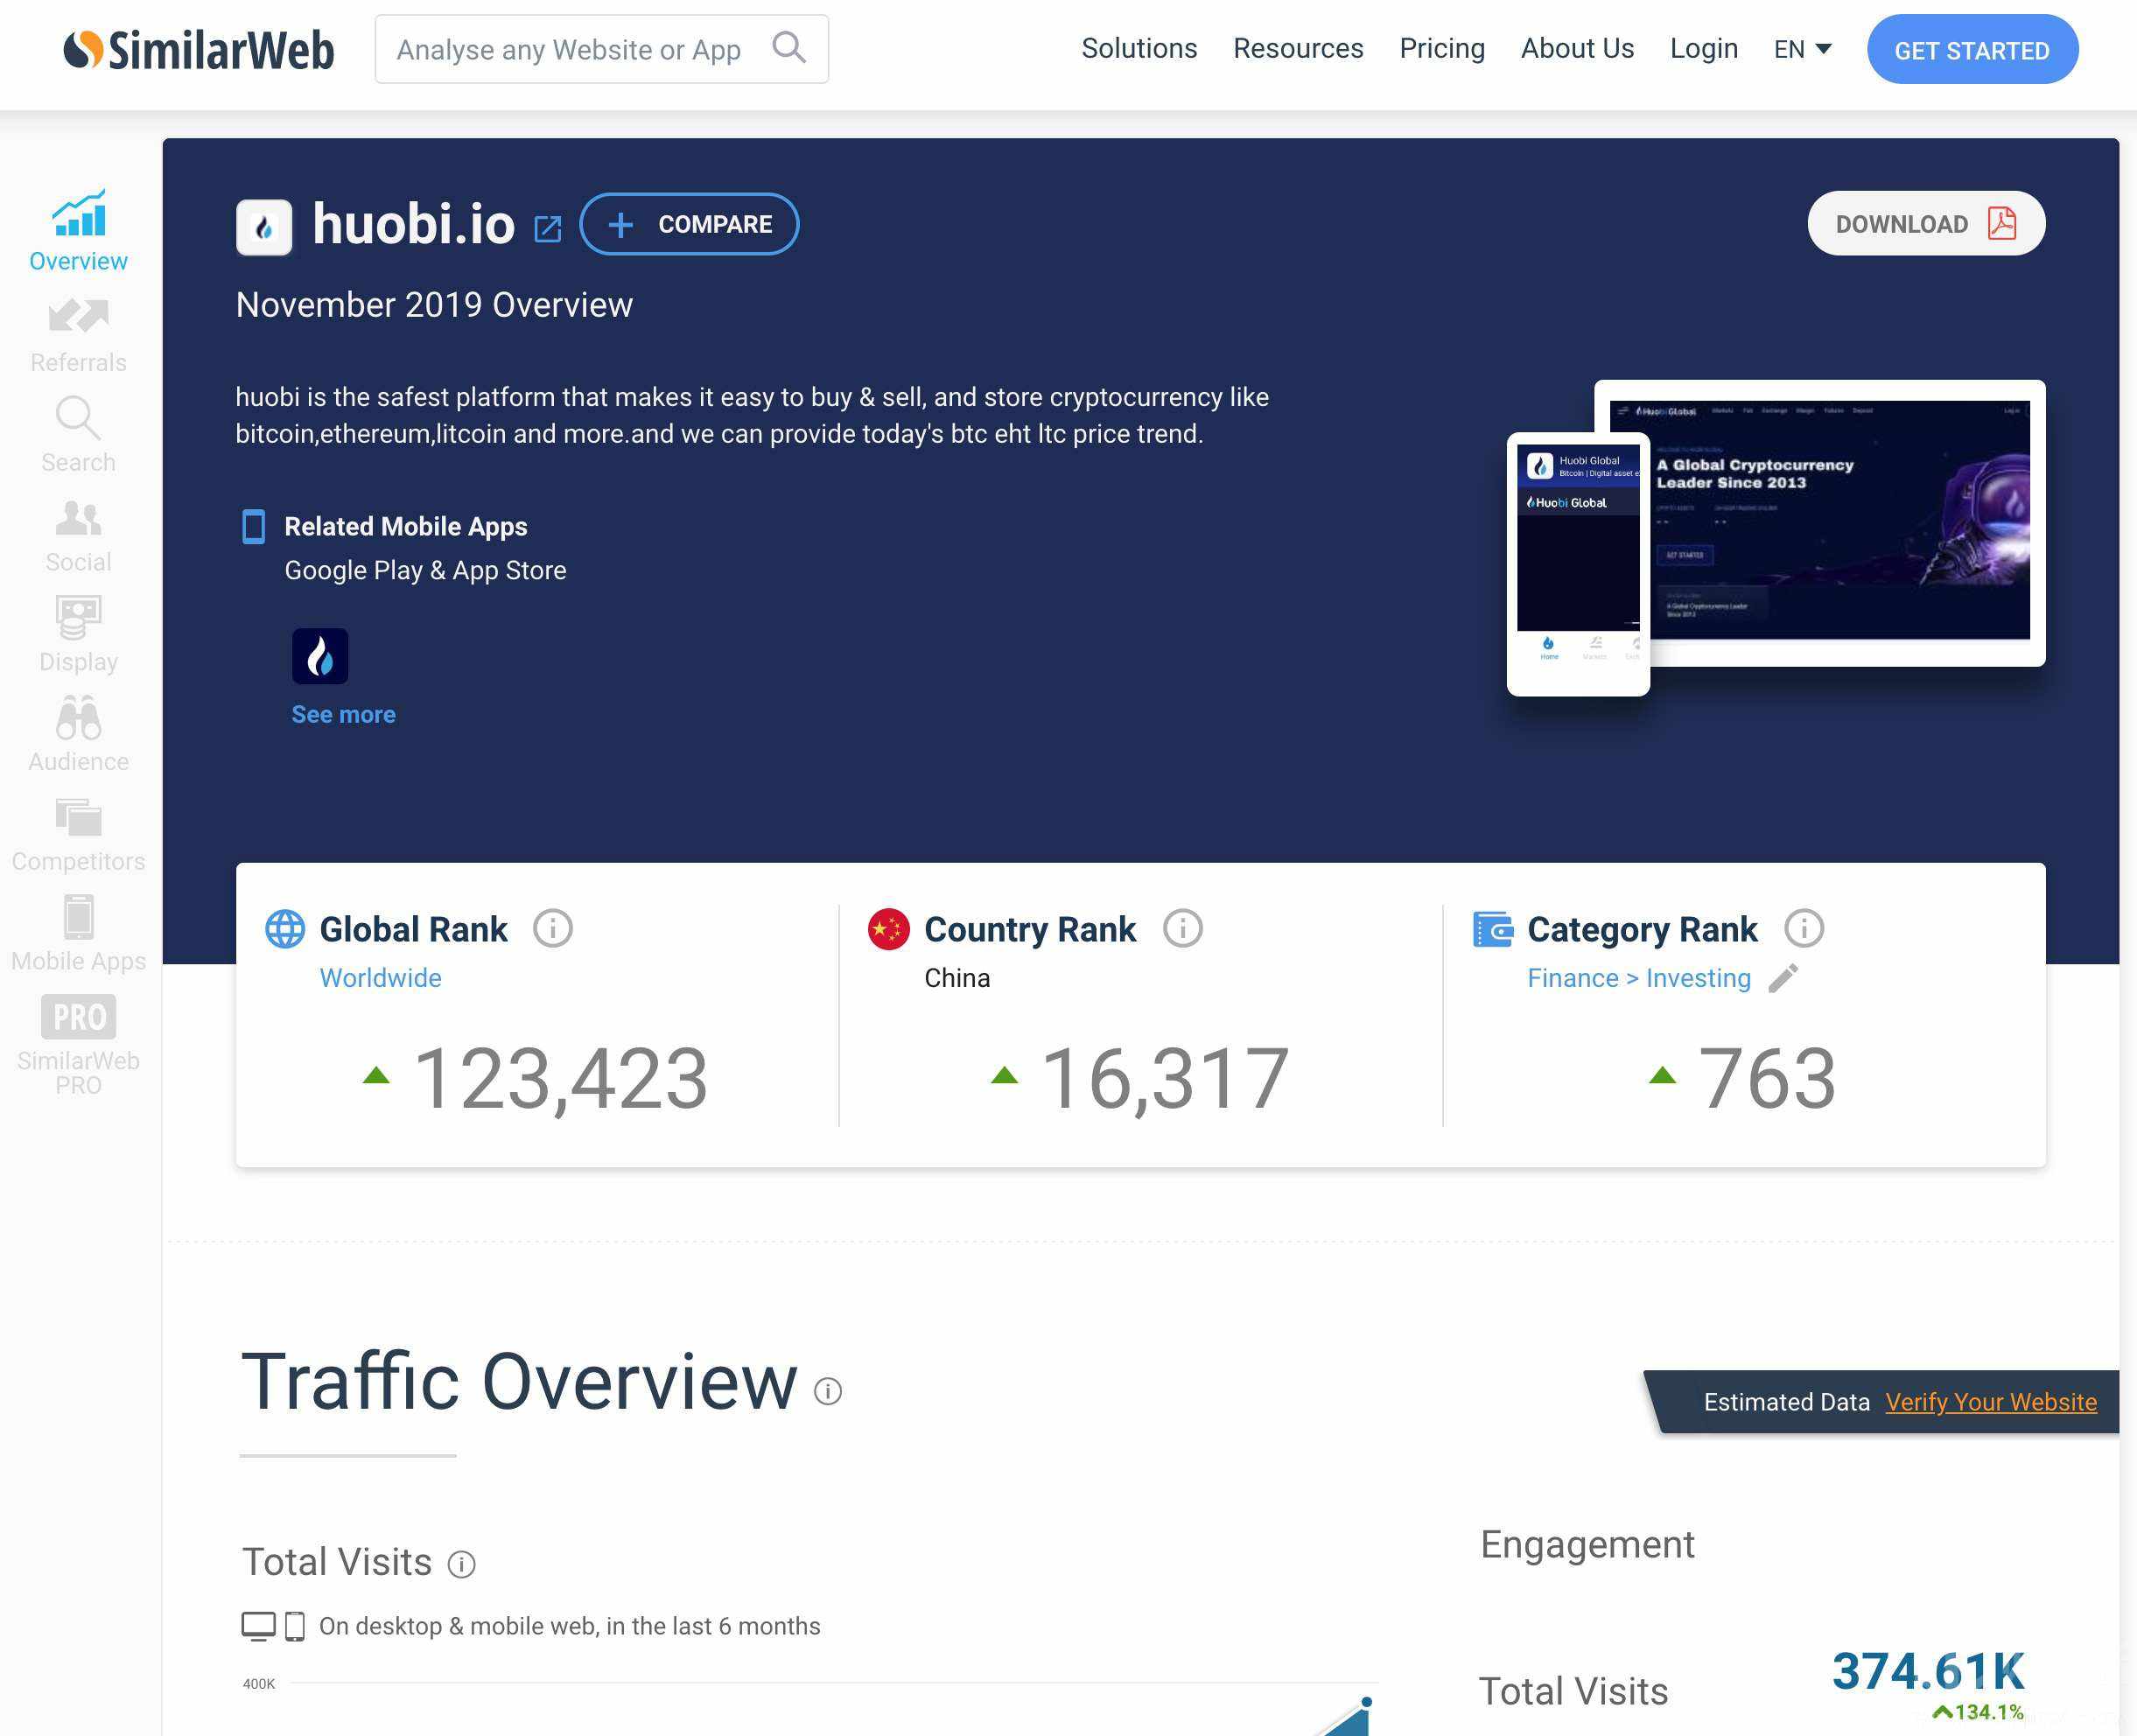
Task: Open Referrals section in sidebar
Action: [x=78, y=336]
